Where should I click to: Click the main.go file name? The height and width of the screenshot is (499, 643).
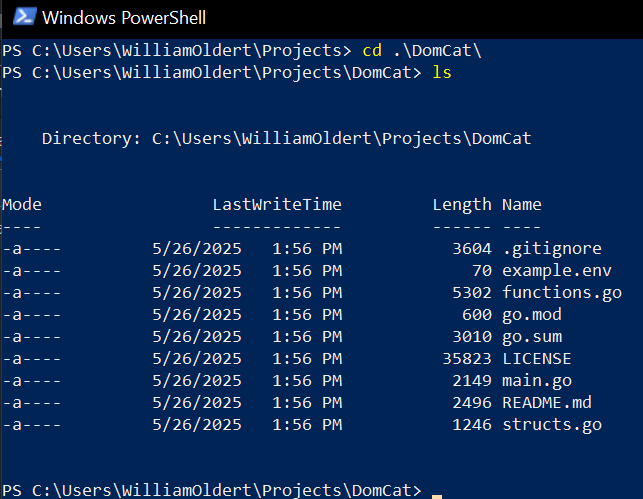(x=536, y=380)
